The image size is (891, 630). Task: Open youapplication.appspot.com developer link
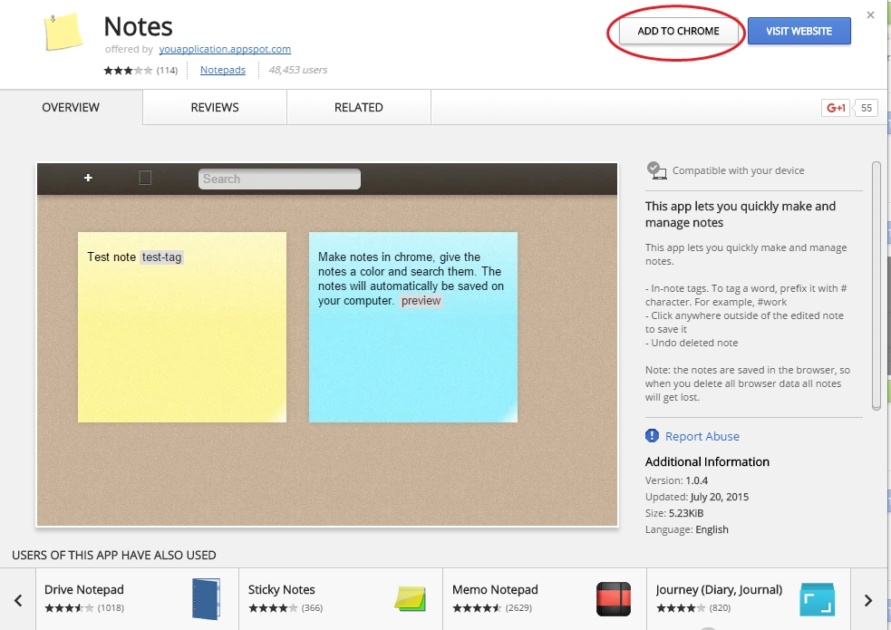tap(224, 49)
